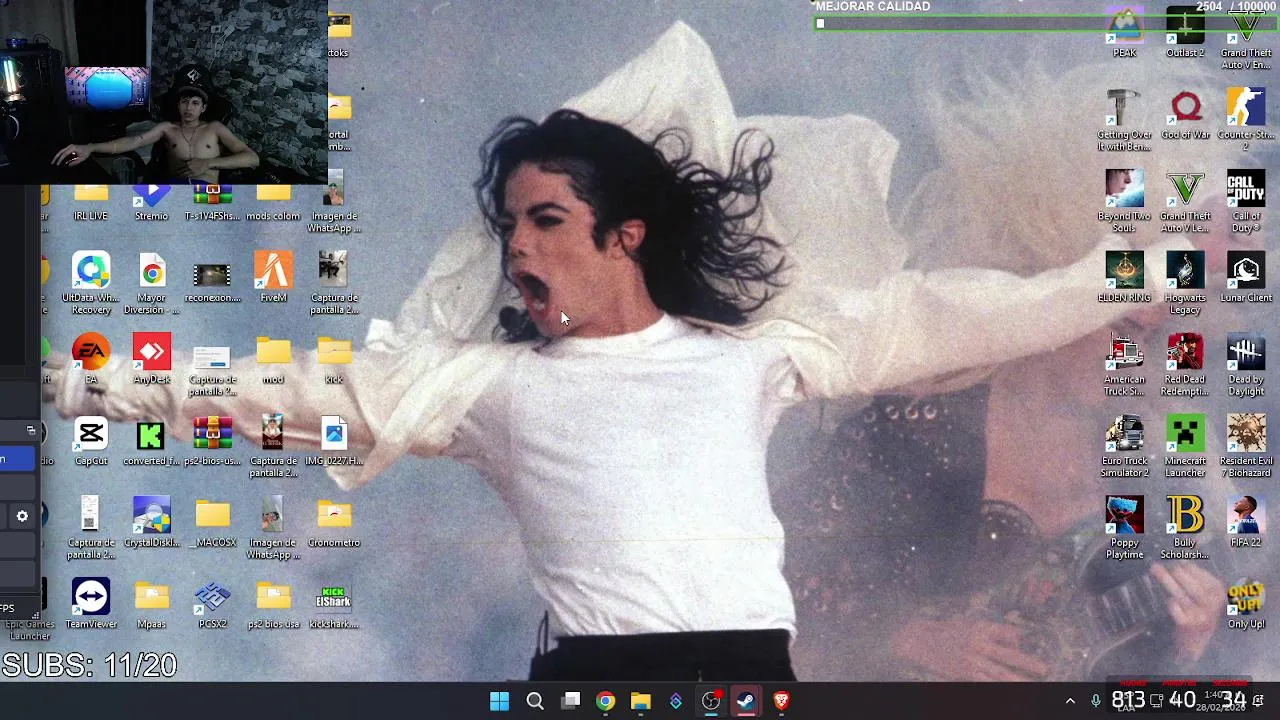Launch Outlast 2 from the desktop
Viewport: 1280px width, 720px height.
coord(1185,34)
